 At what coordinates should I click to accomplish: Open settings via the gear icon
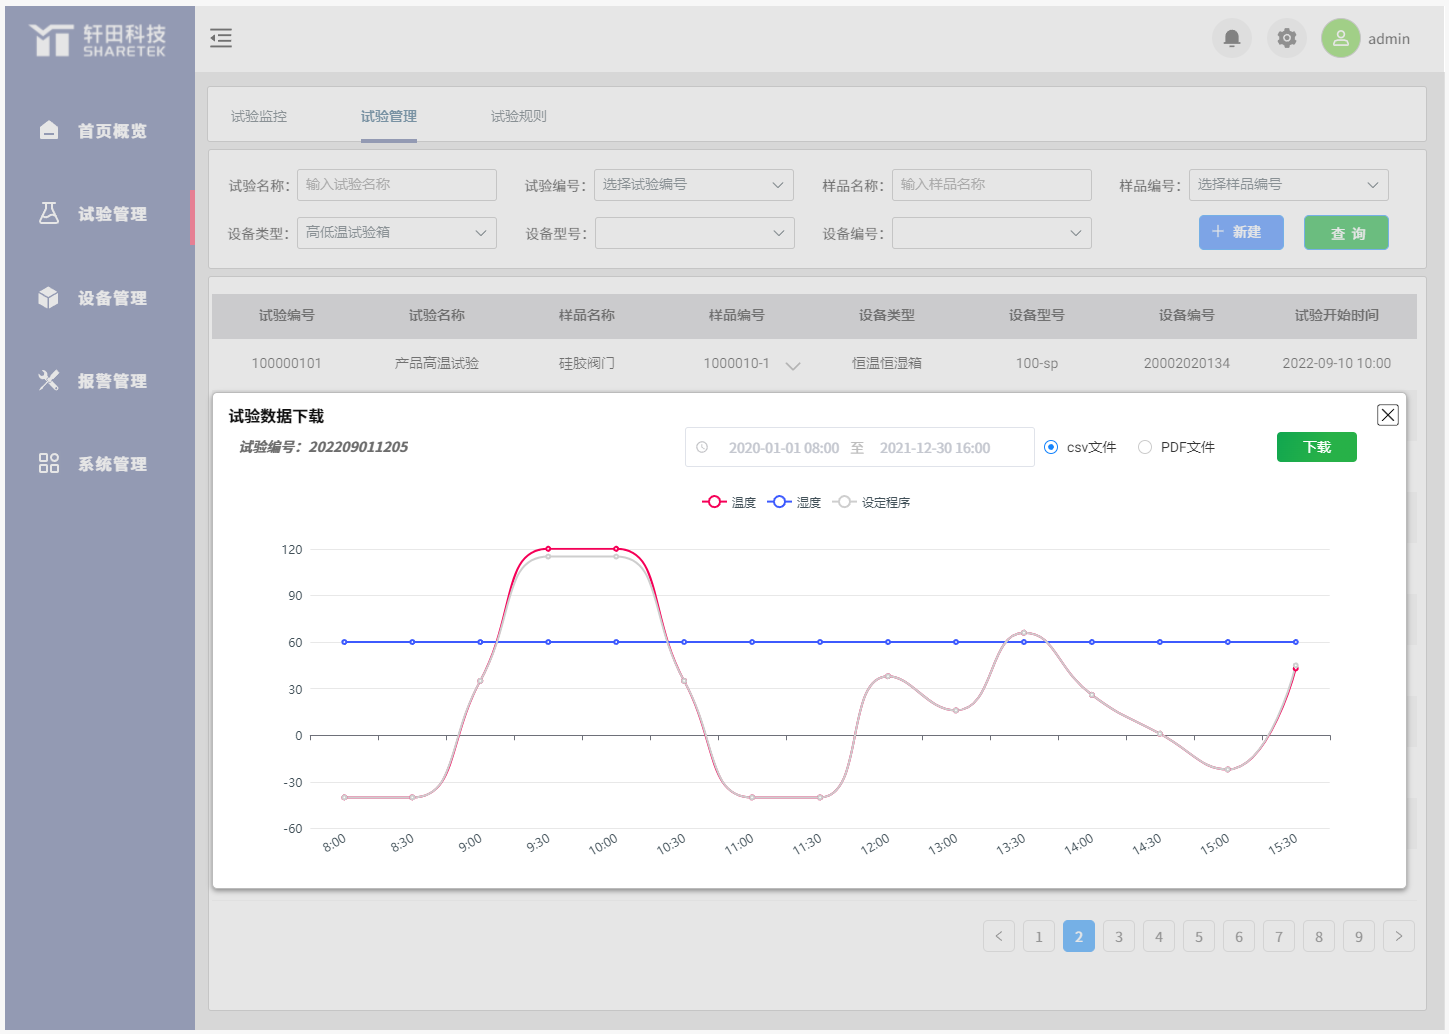(1286, 38)
